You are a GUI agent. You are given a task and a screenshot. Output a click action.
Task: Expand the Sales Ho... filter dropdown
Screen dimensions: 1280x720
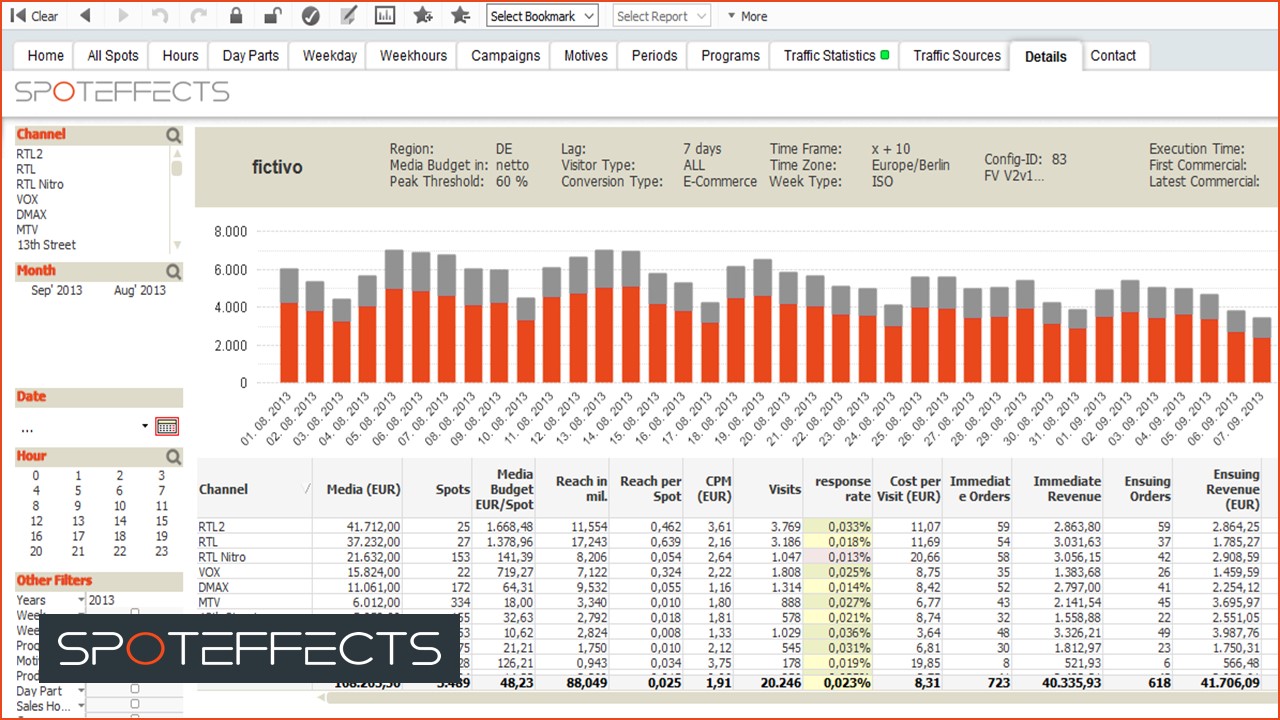(81, 706)
